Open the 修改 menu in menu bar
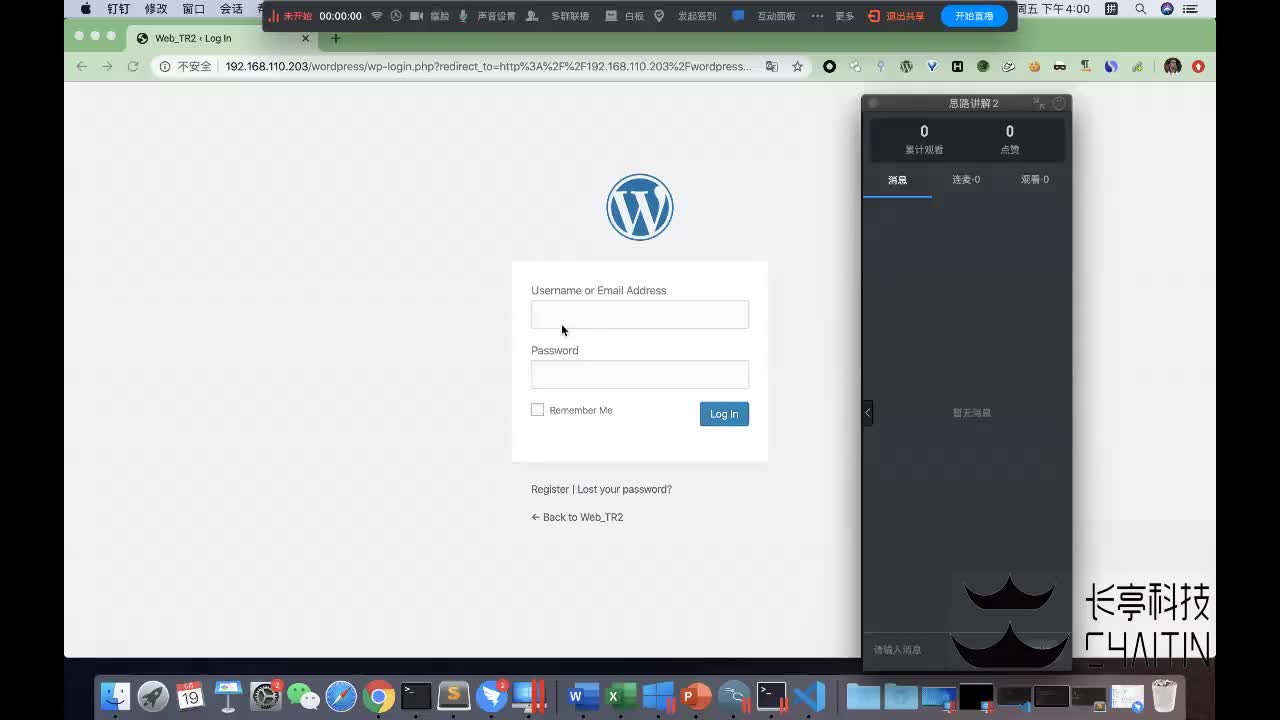The height and width of the screenshot is (720, 1280). pyautogui.click(x=156, y=9)
